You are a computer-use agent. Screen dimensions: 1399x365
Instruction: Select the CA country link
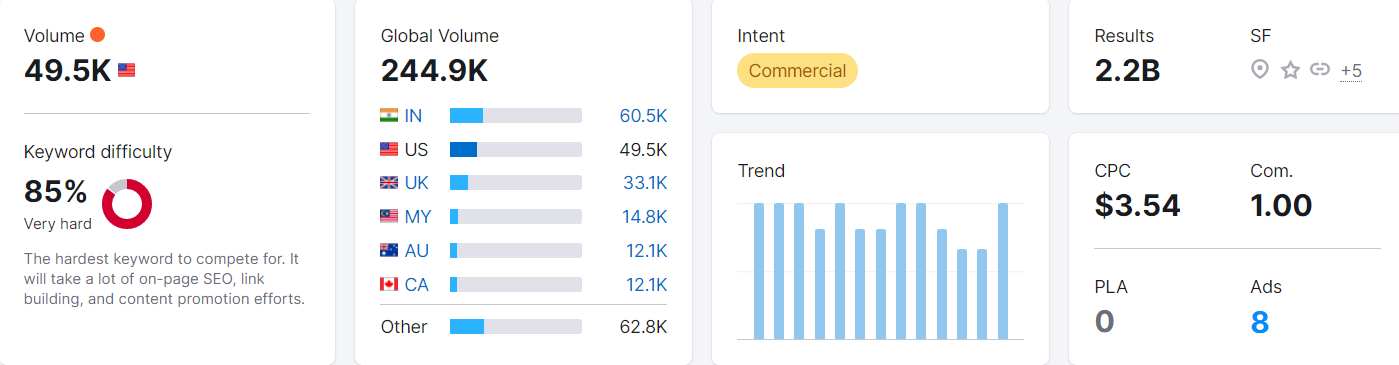417,285
